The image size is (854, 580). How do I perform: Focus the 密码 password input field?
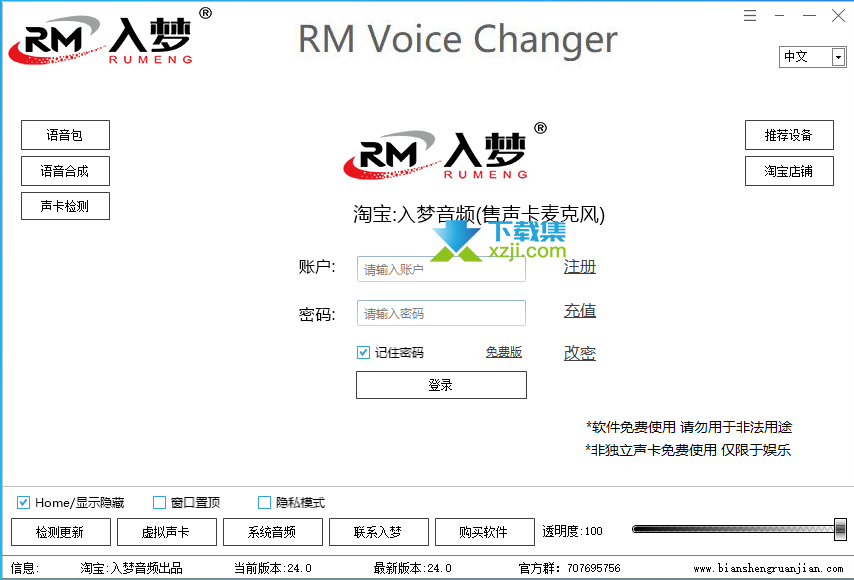[x=441, y=313]
